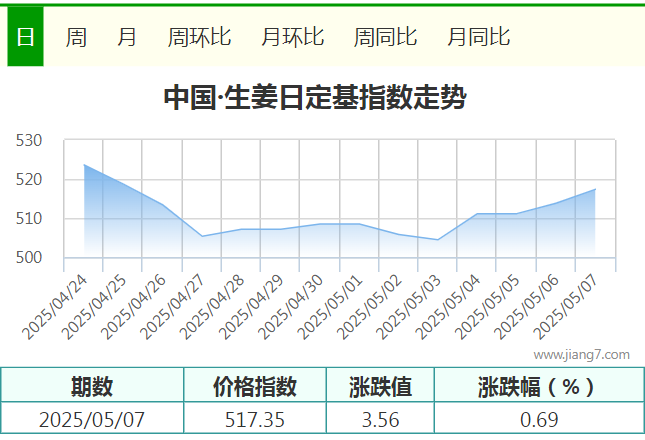
Task: Click the x-axis date 2025/05/03
Action: coord(409,307)
